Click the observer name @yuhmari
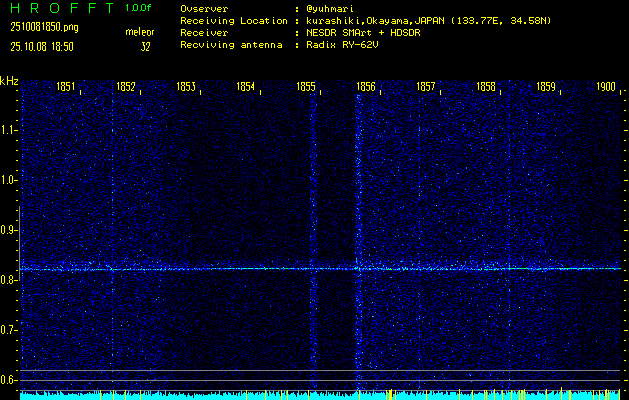 pyautogui.click(x=330, y=9)
